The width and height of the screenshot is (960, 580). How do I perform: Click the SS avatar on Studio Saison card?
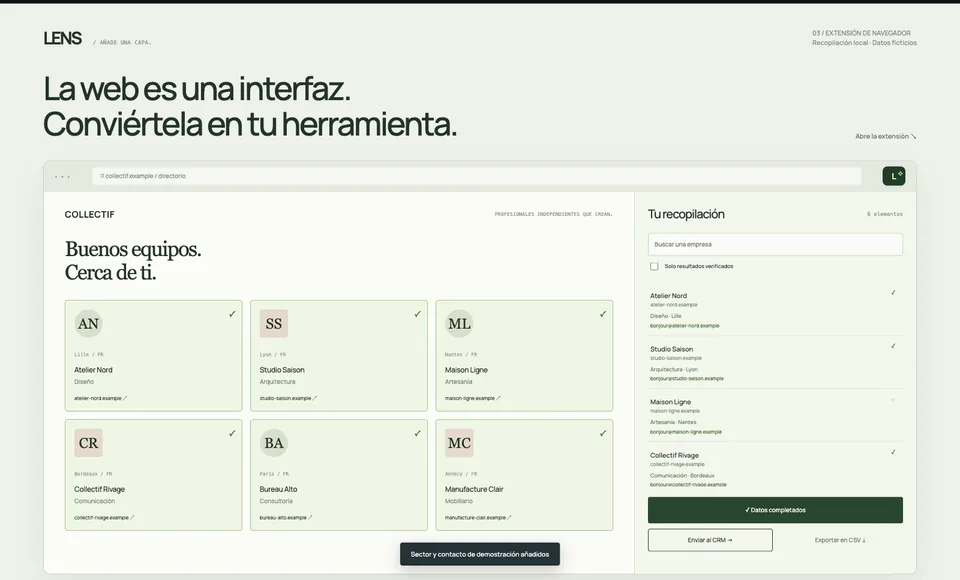[x=274, y=323]
